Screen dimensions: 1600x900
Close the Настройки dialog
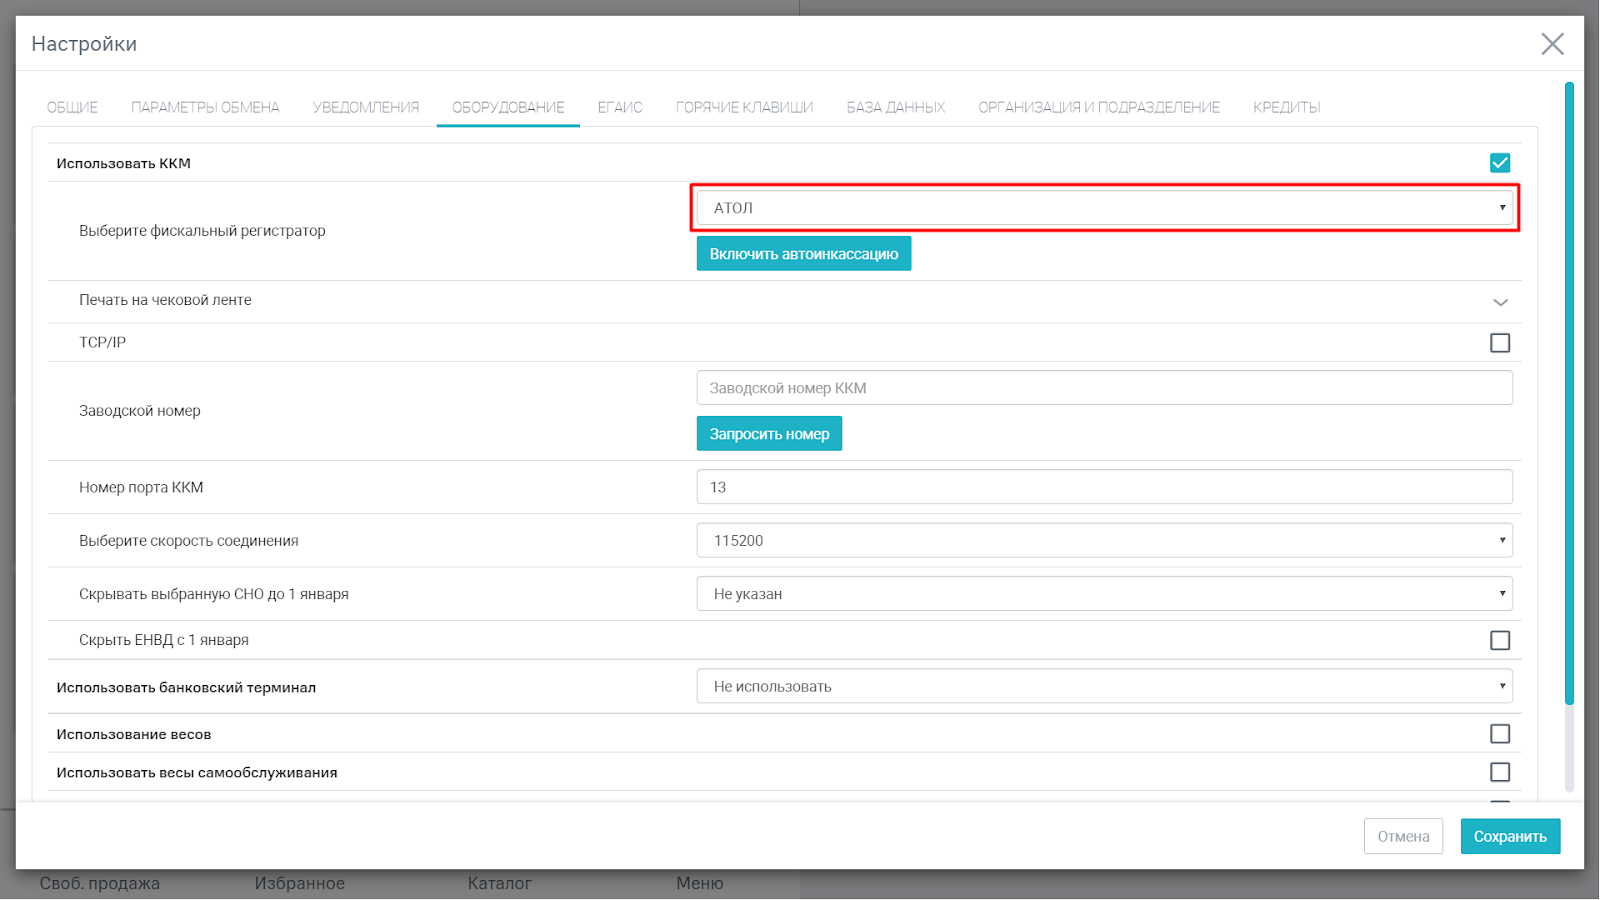pyautogui.click(x=1552, y=44)
